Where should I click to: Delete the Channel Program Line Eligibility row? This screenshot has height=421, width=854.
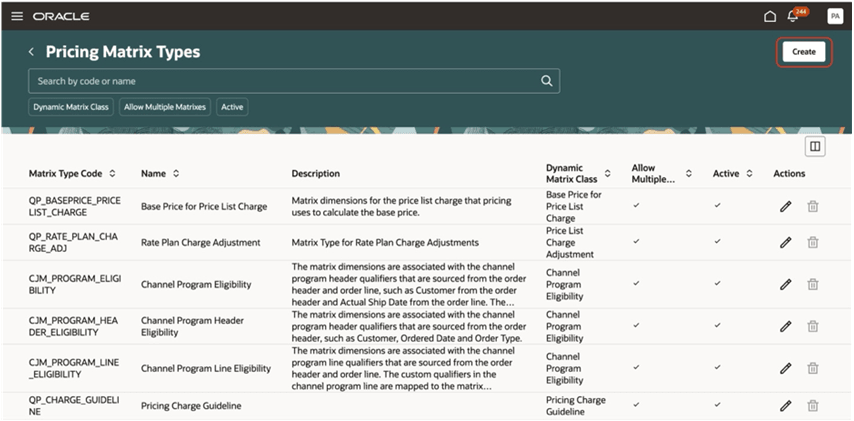point(813,368)
